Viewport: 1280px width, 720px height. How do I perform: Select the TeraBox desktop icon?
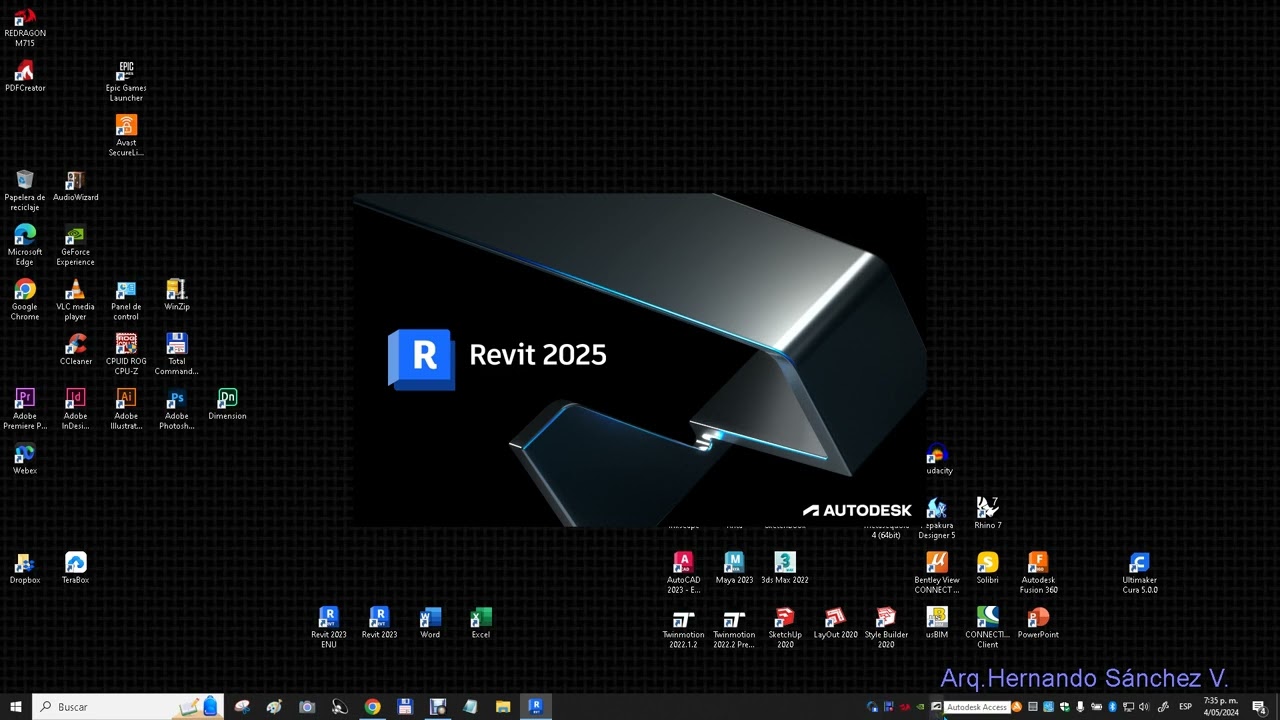[x=75, y=568]
